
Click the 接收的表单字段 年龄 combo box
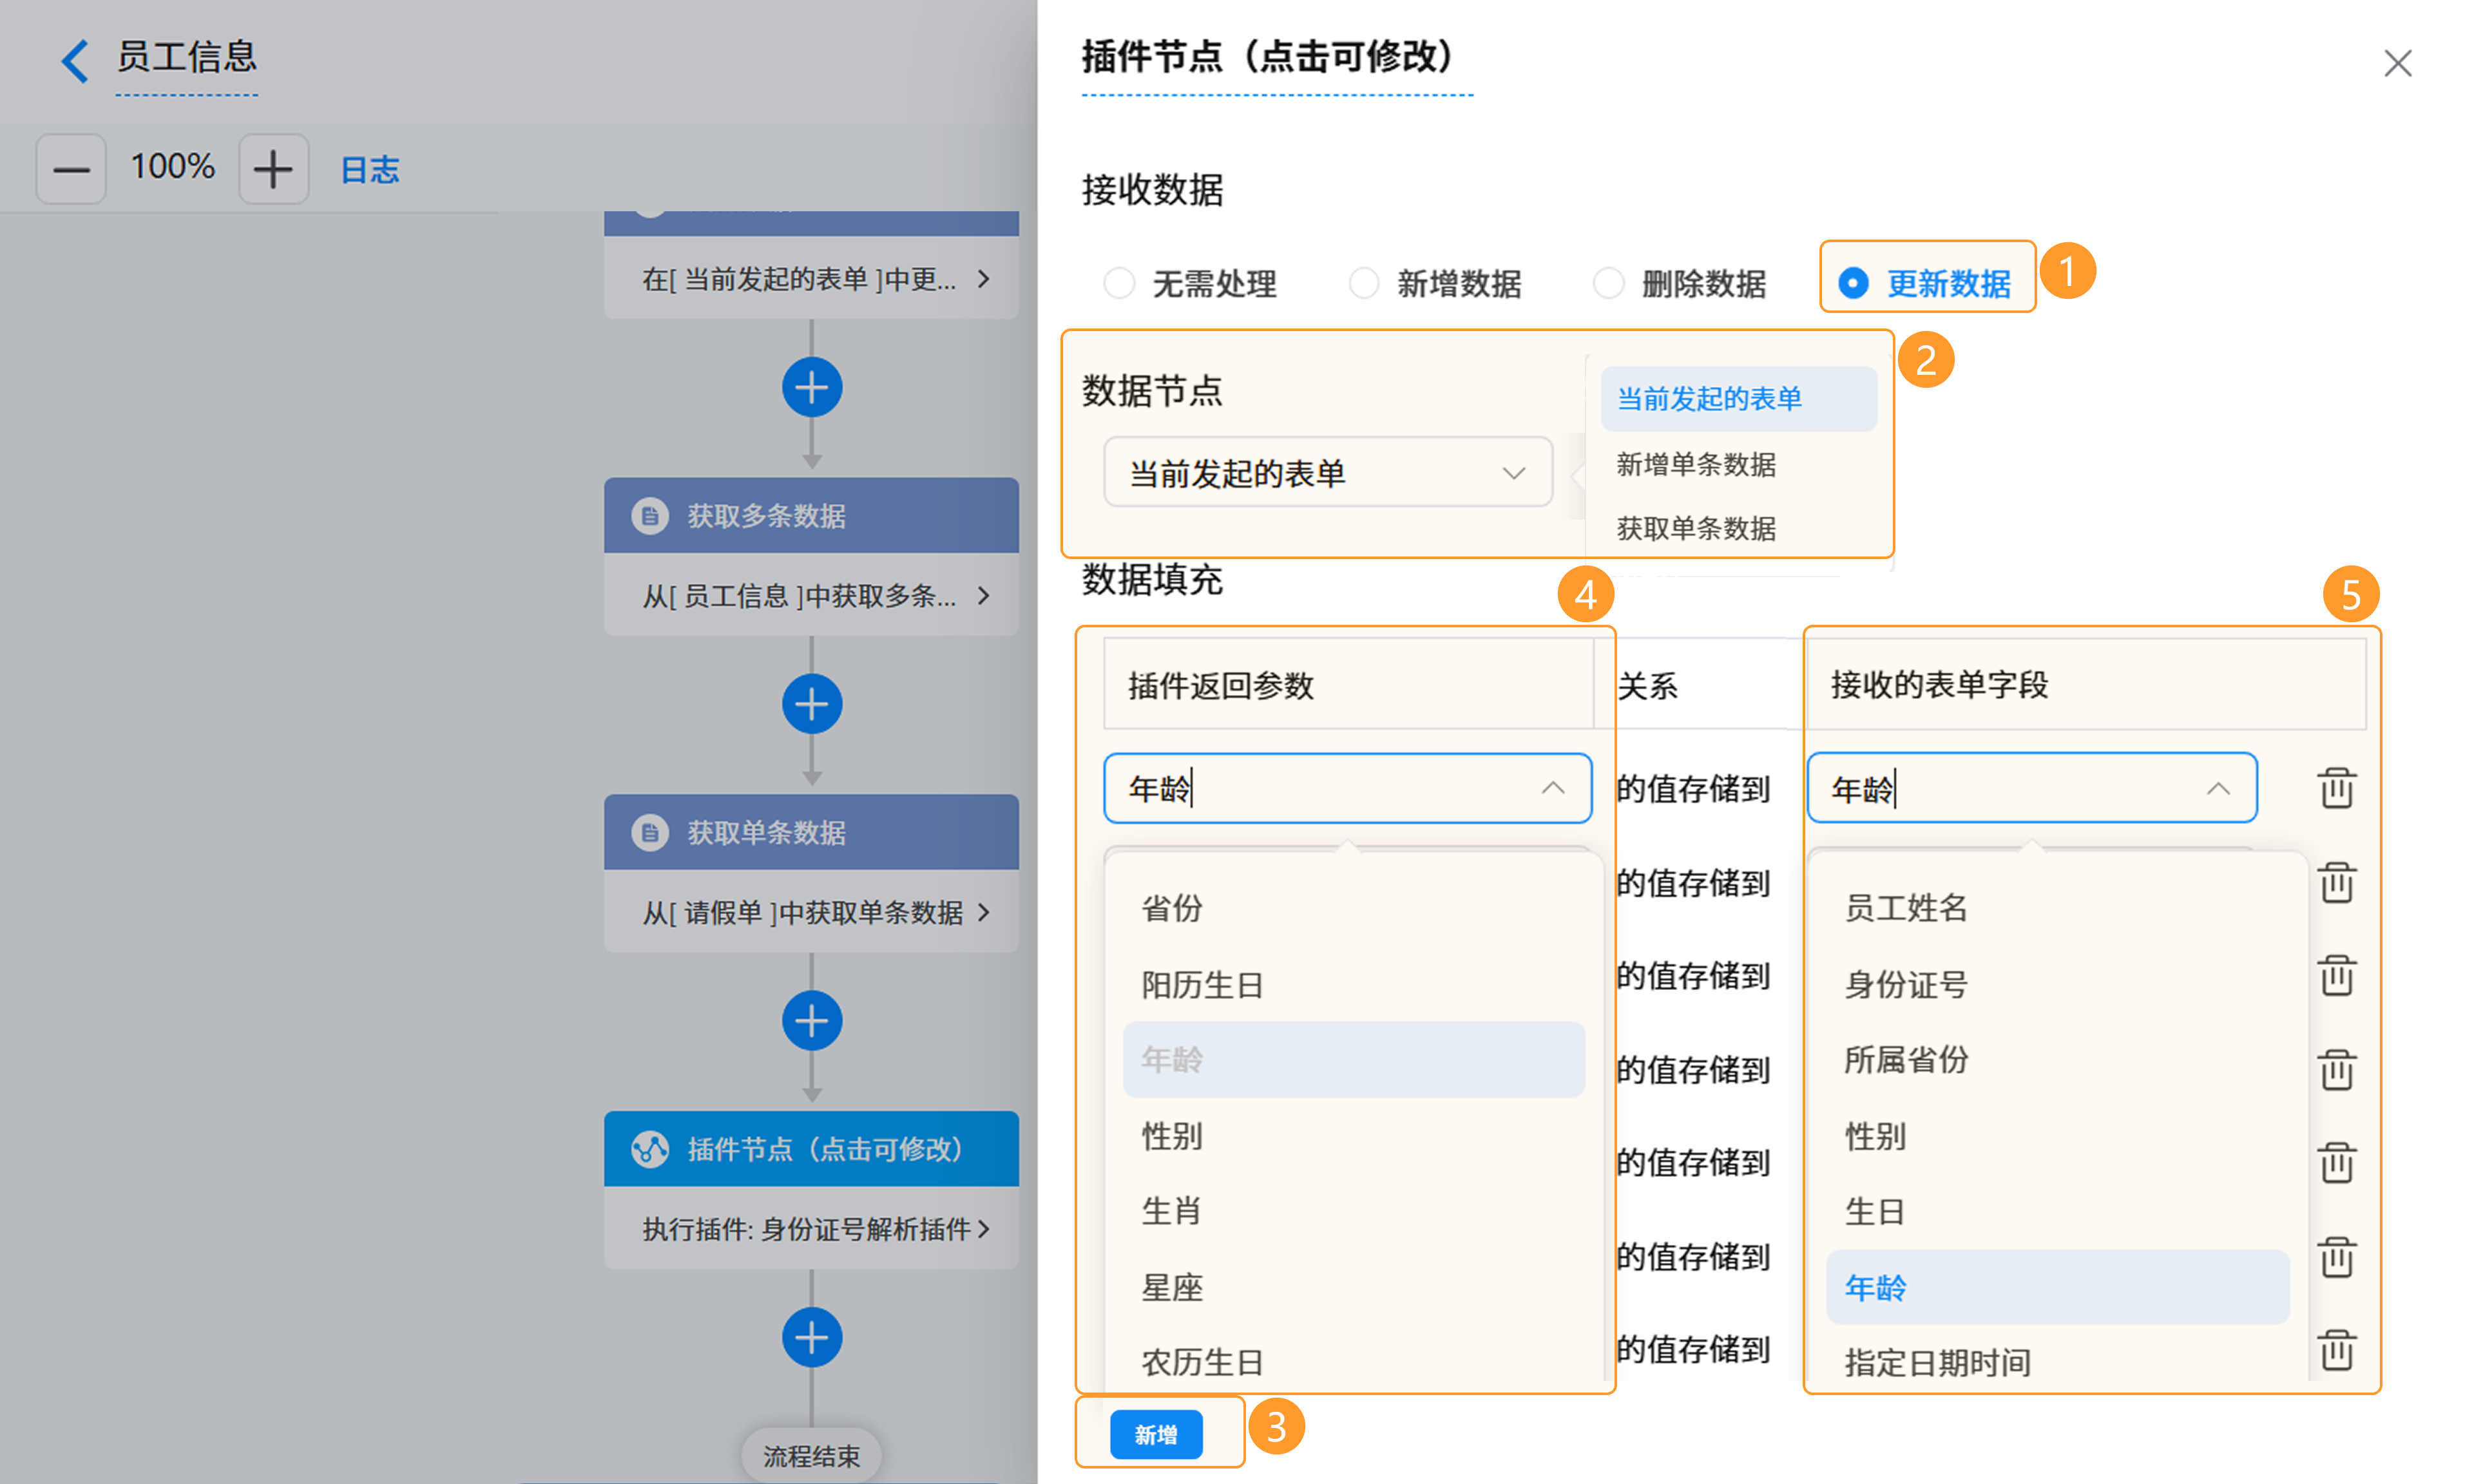pos(2031,789)
